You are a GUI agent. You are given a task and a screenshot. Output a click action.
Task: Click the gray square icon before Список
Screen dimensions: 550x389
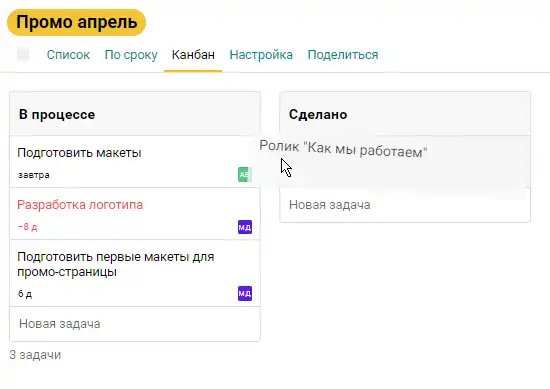point(24,54)
